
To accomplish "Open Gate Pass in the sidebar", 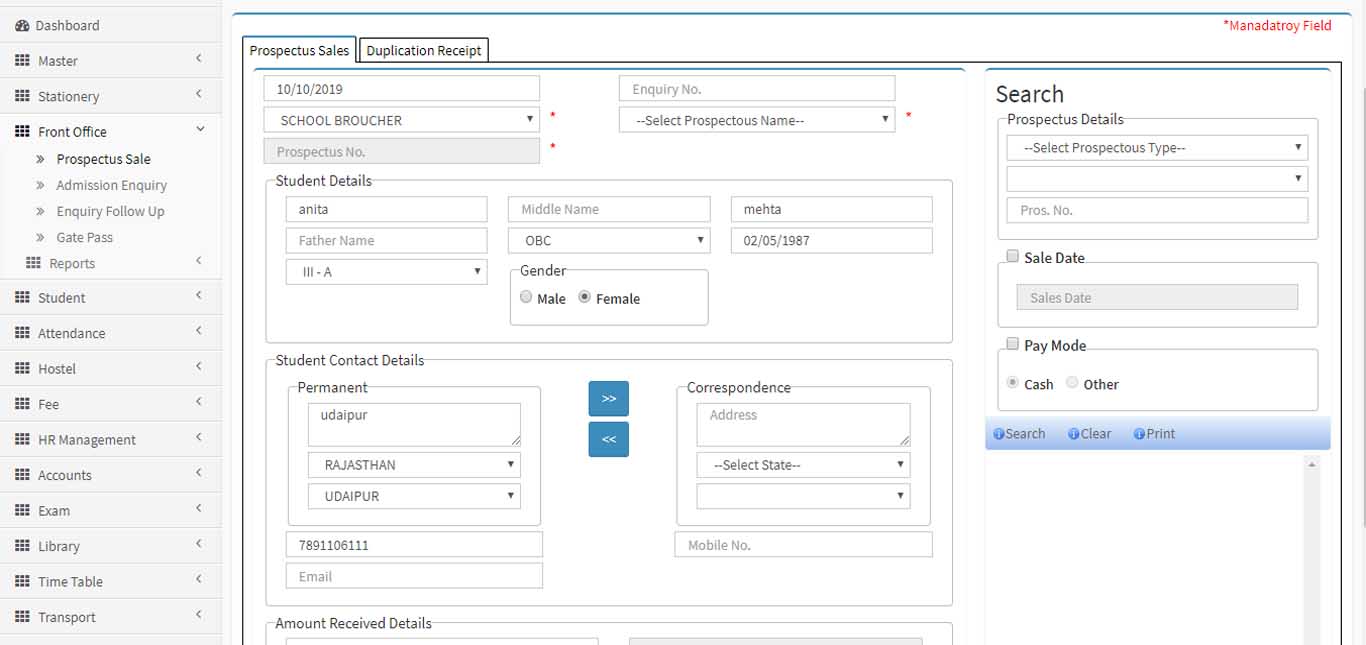I will [x=84, y=237].
